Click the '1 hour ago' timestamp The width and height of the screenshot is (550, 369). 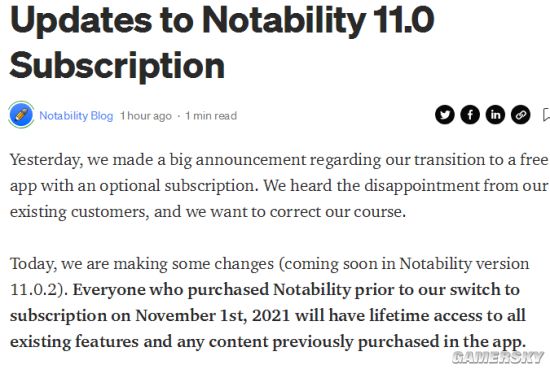[x=146, y=116]
